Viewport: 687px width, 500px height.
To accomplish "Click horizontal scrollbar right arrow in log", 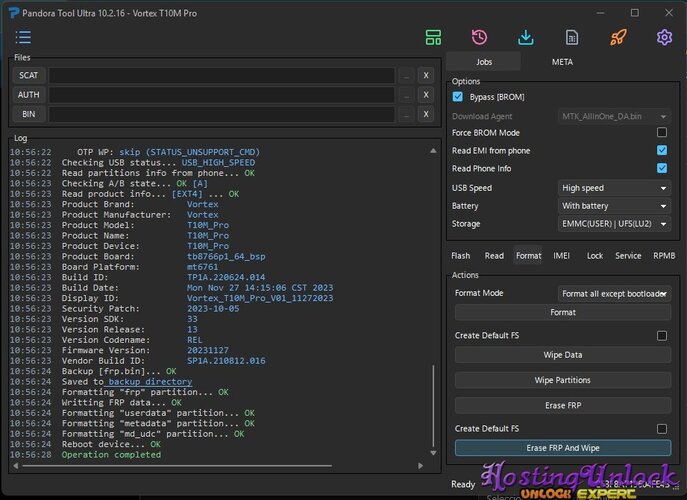I will [x=420, y=466].
